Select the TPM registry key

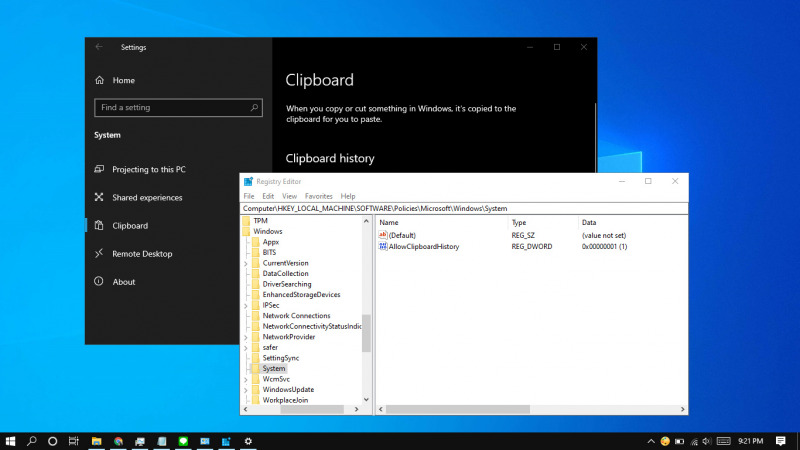260,221
